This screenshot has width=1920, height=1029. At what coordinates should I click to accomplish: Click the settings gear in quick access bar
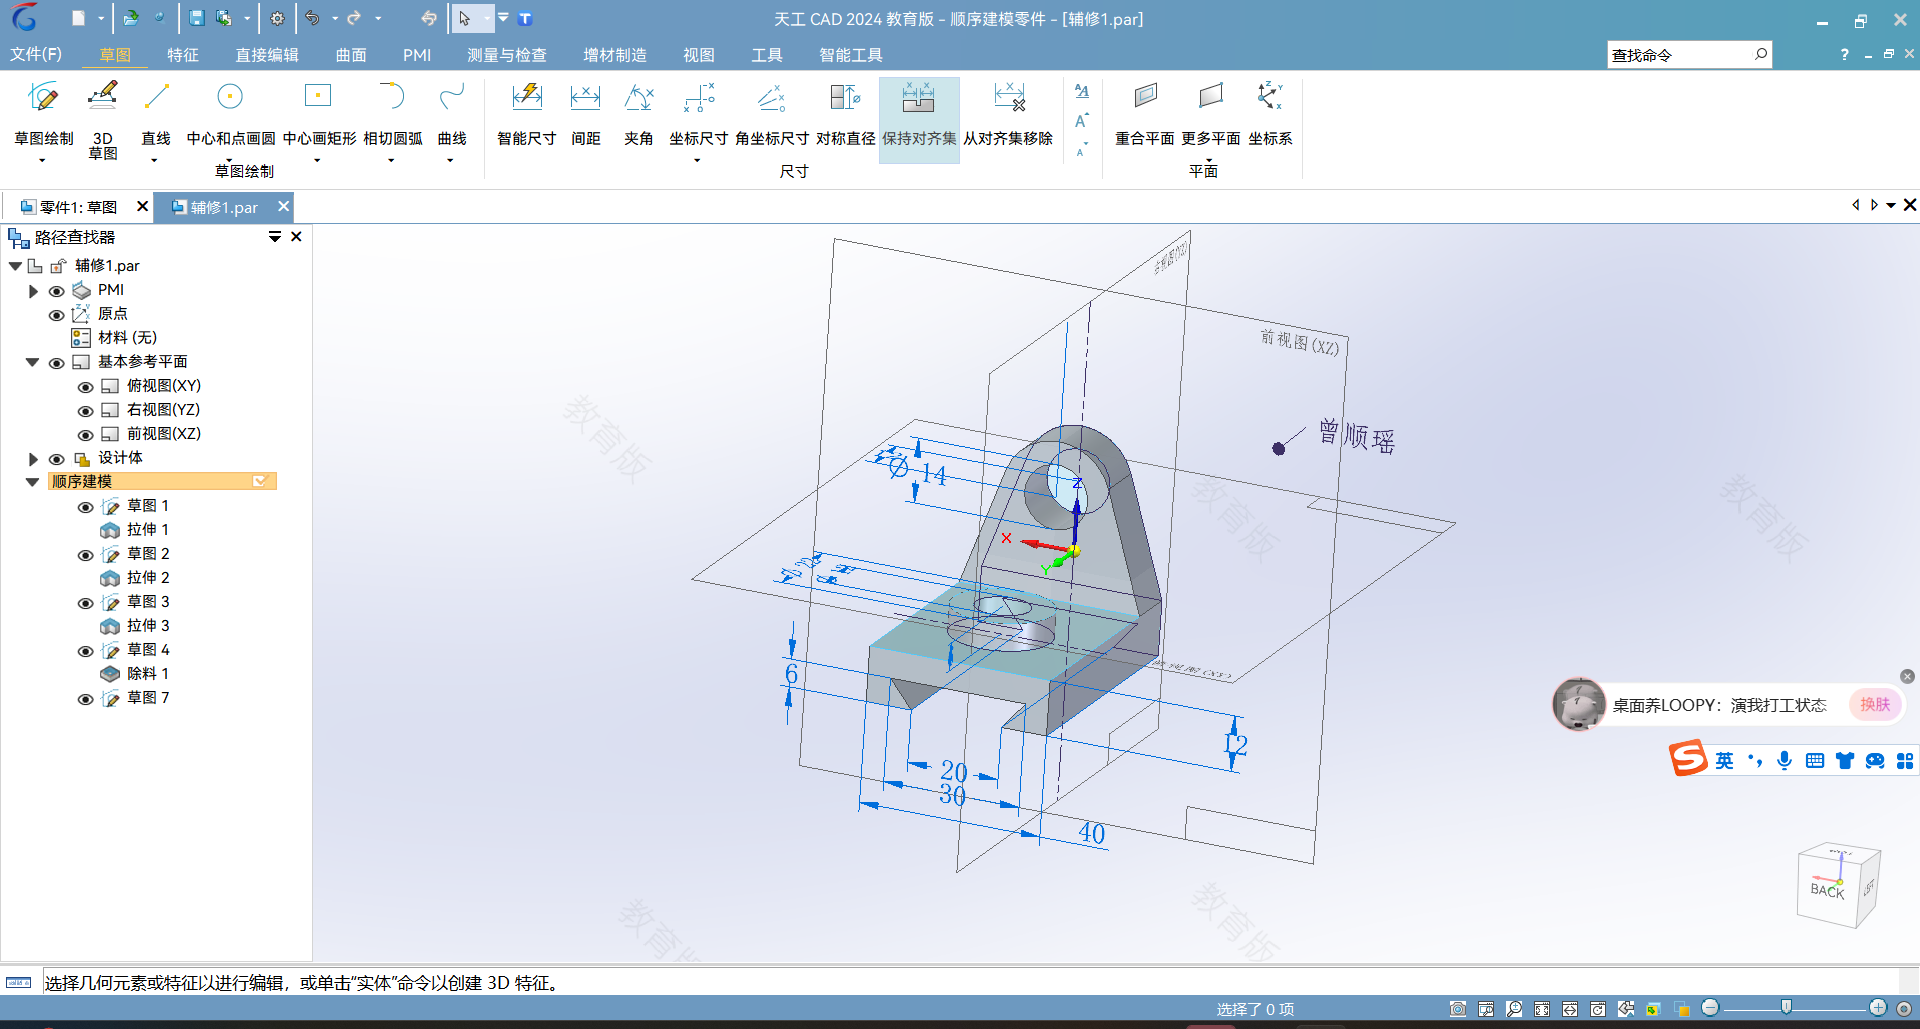[277, 18]
